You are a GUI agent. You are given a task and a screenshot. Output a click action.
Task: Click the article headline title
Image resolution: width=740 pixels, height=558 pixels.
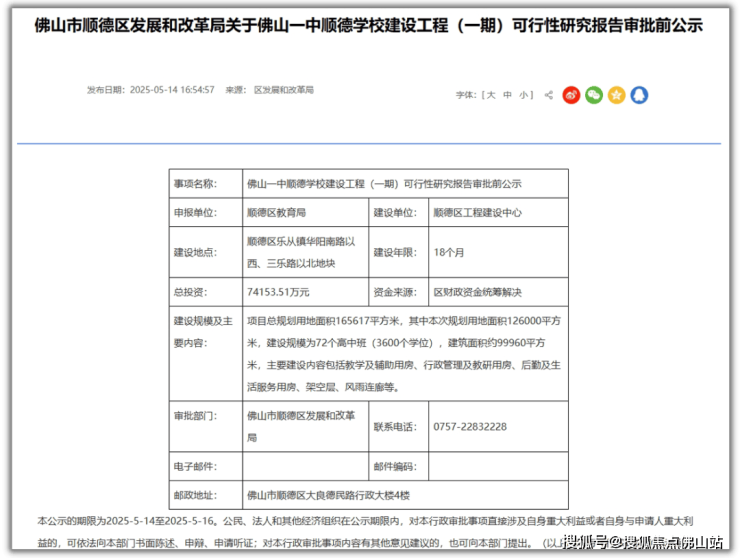pyautogui.click(x=369, y=26)
